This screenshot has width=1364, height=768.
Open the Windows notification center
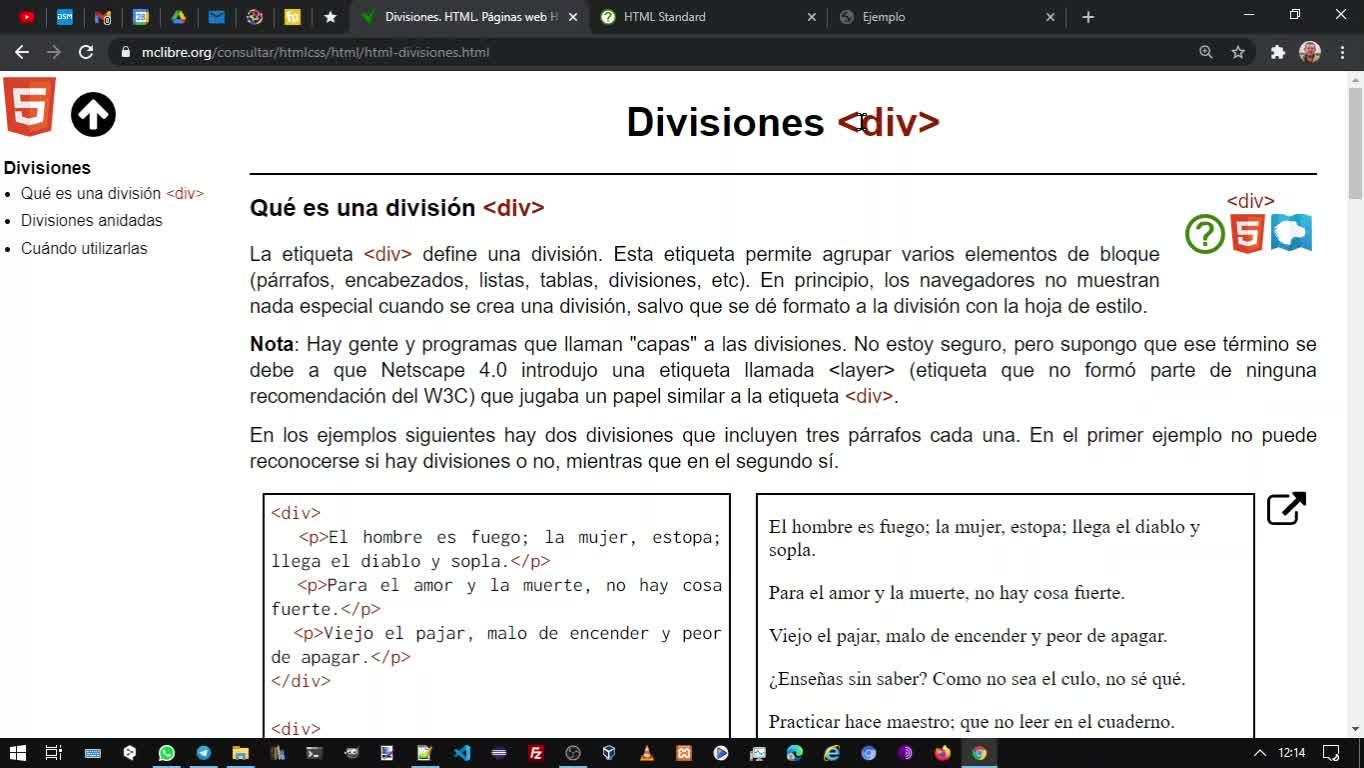(1331, 753)
